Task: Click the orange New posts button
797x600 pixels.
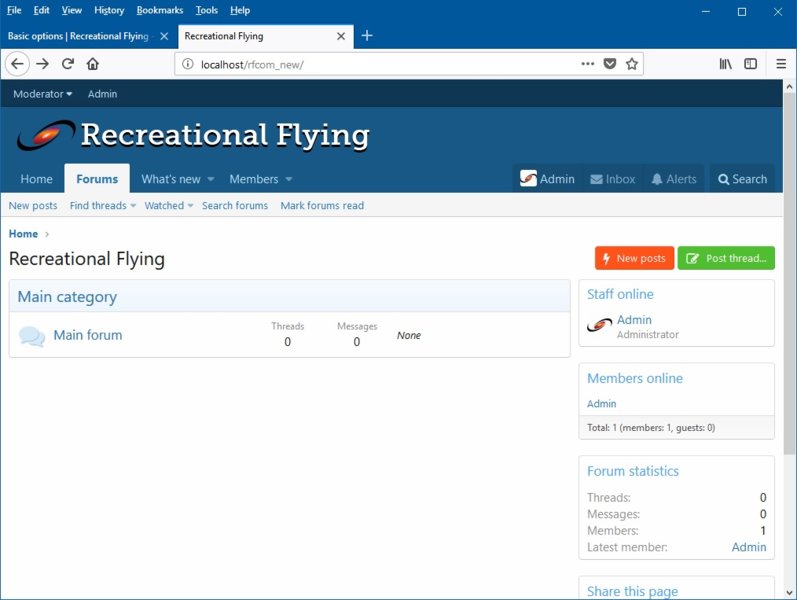Action: 634,258
